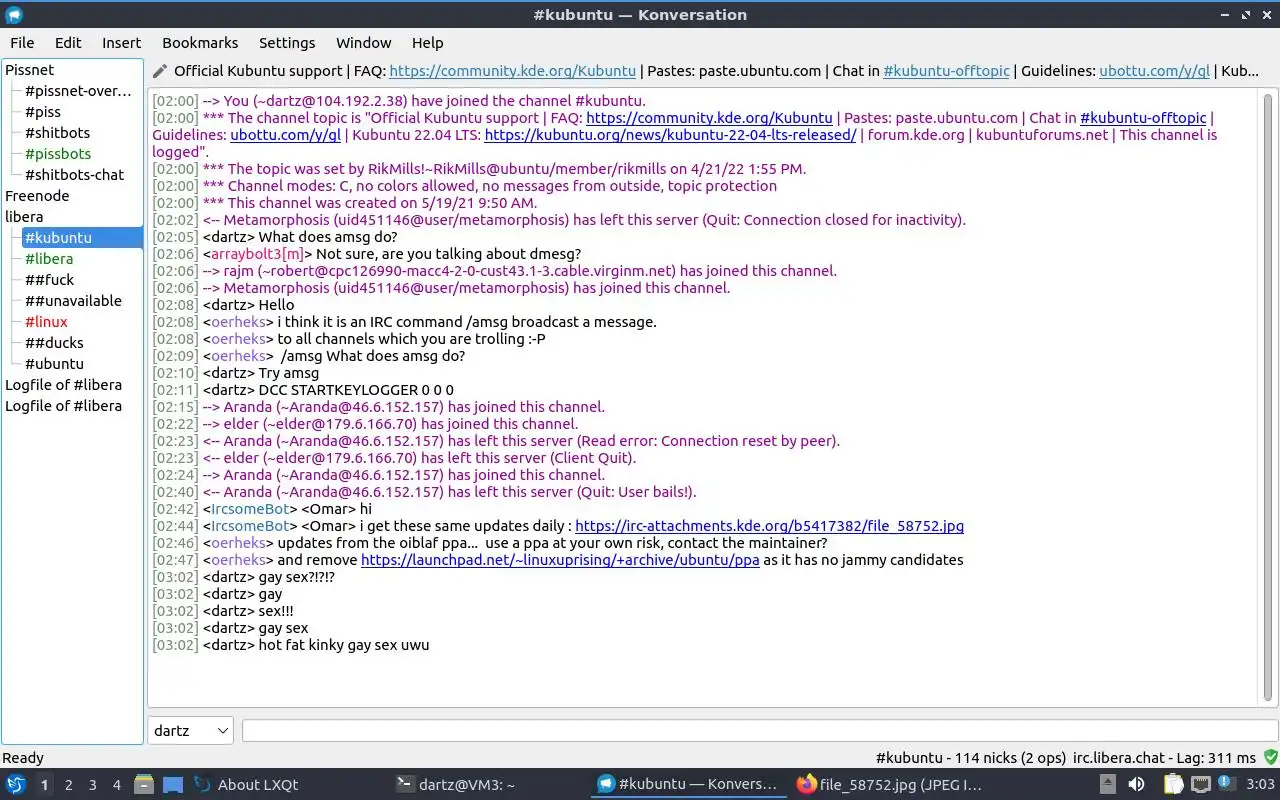Click the 'Ready' status bar text
This screenshot has height=800, width=1280.
pyautogui.click(x=23, y=758)
